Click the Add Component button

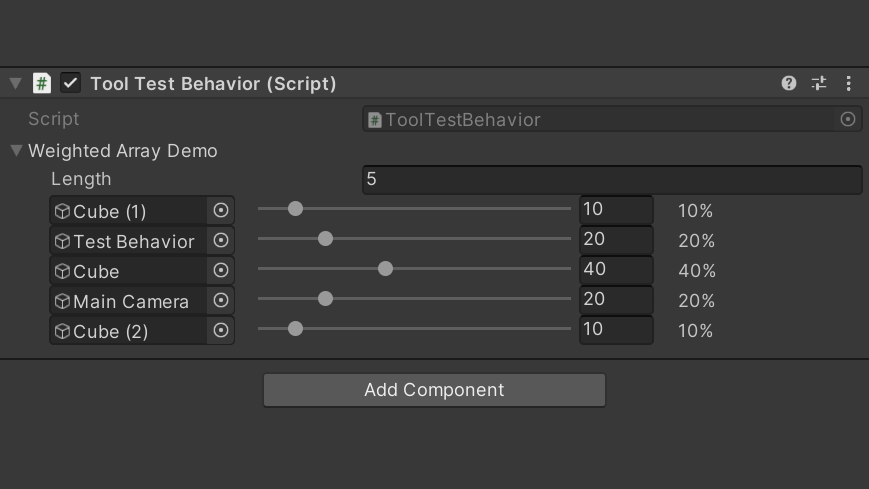pos(434,390)
